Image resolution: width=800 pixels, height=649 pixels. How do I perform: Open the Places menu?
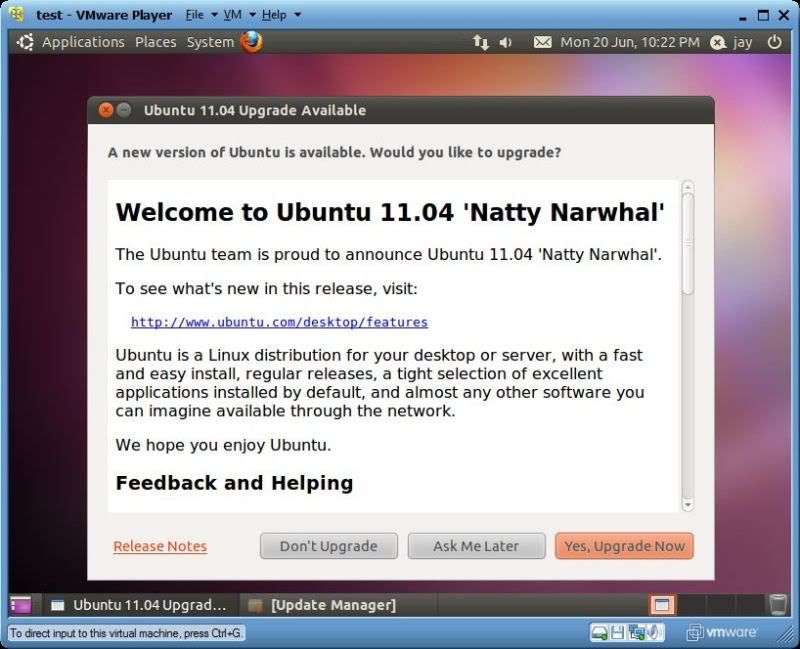(x=156, y=42)
